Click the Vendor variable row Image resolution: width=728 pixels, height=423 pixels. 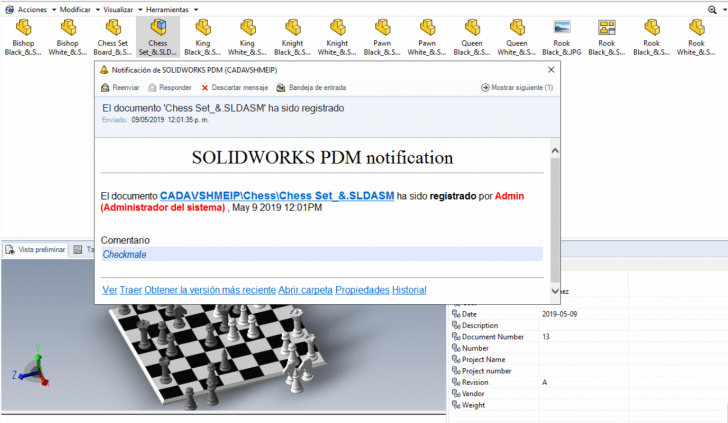587,394
